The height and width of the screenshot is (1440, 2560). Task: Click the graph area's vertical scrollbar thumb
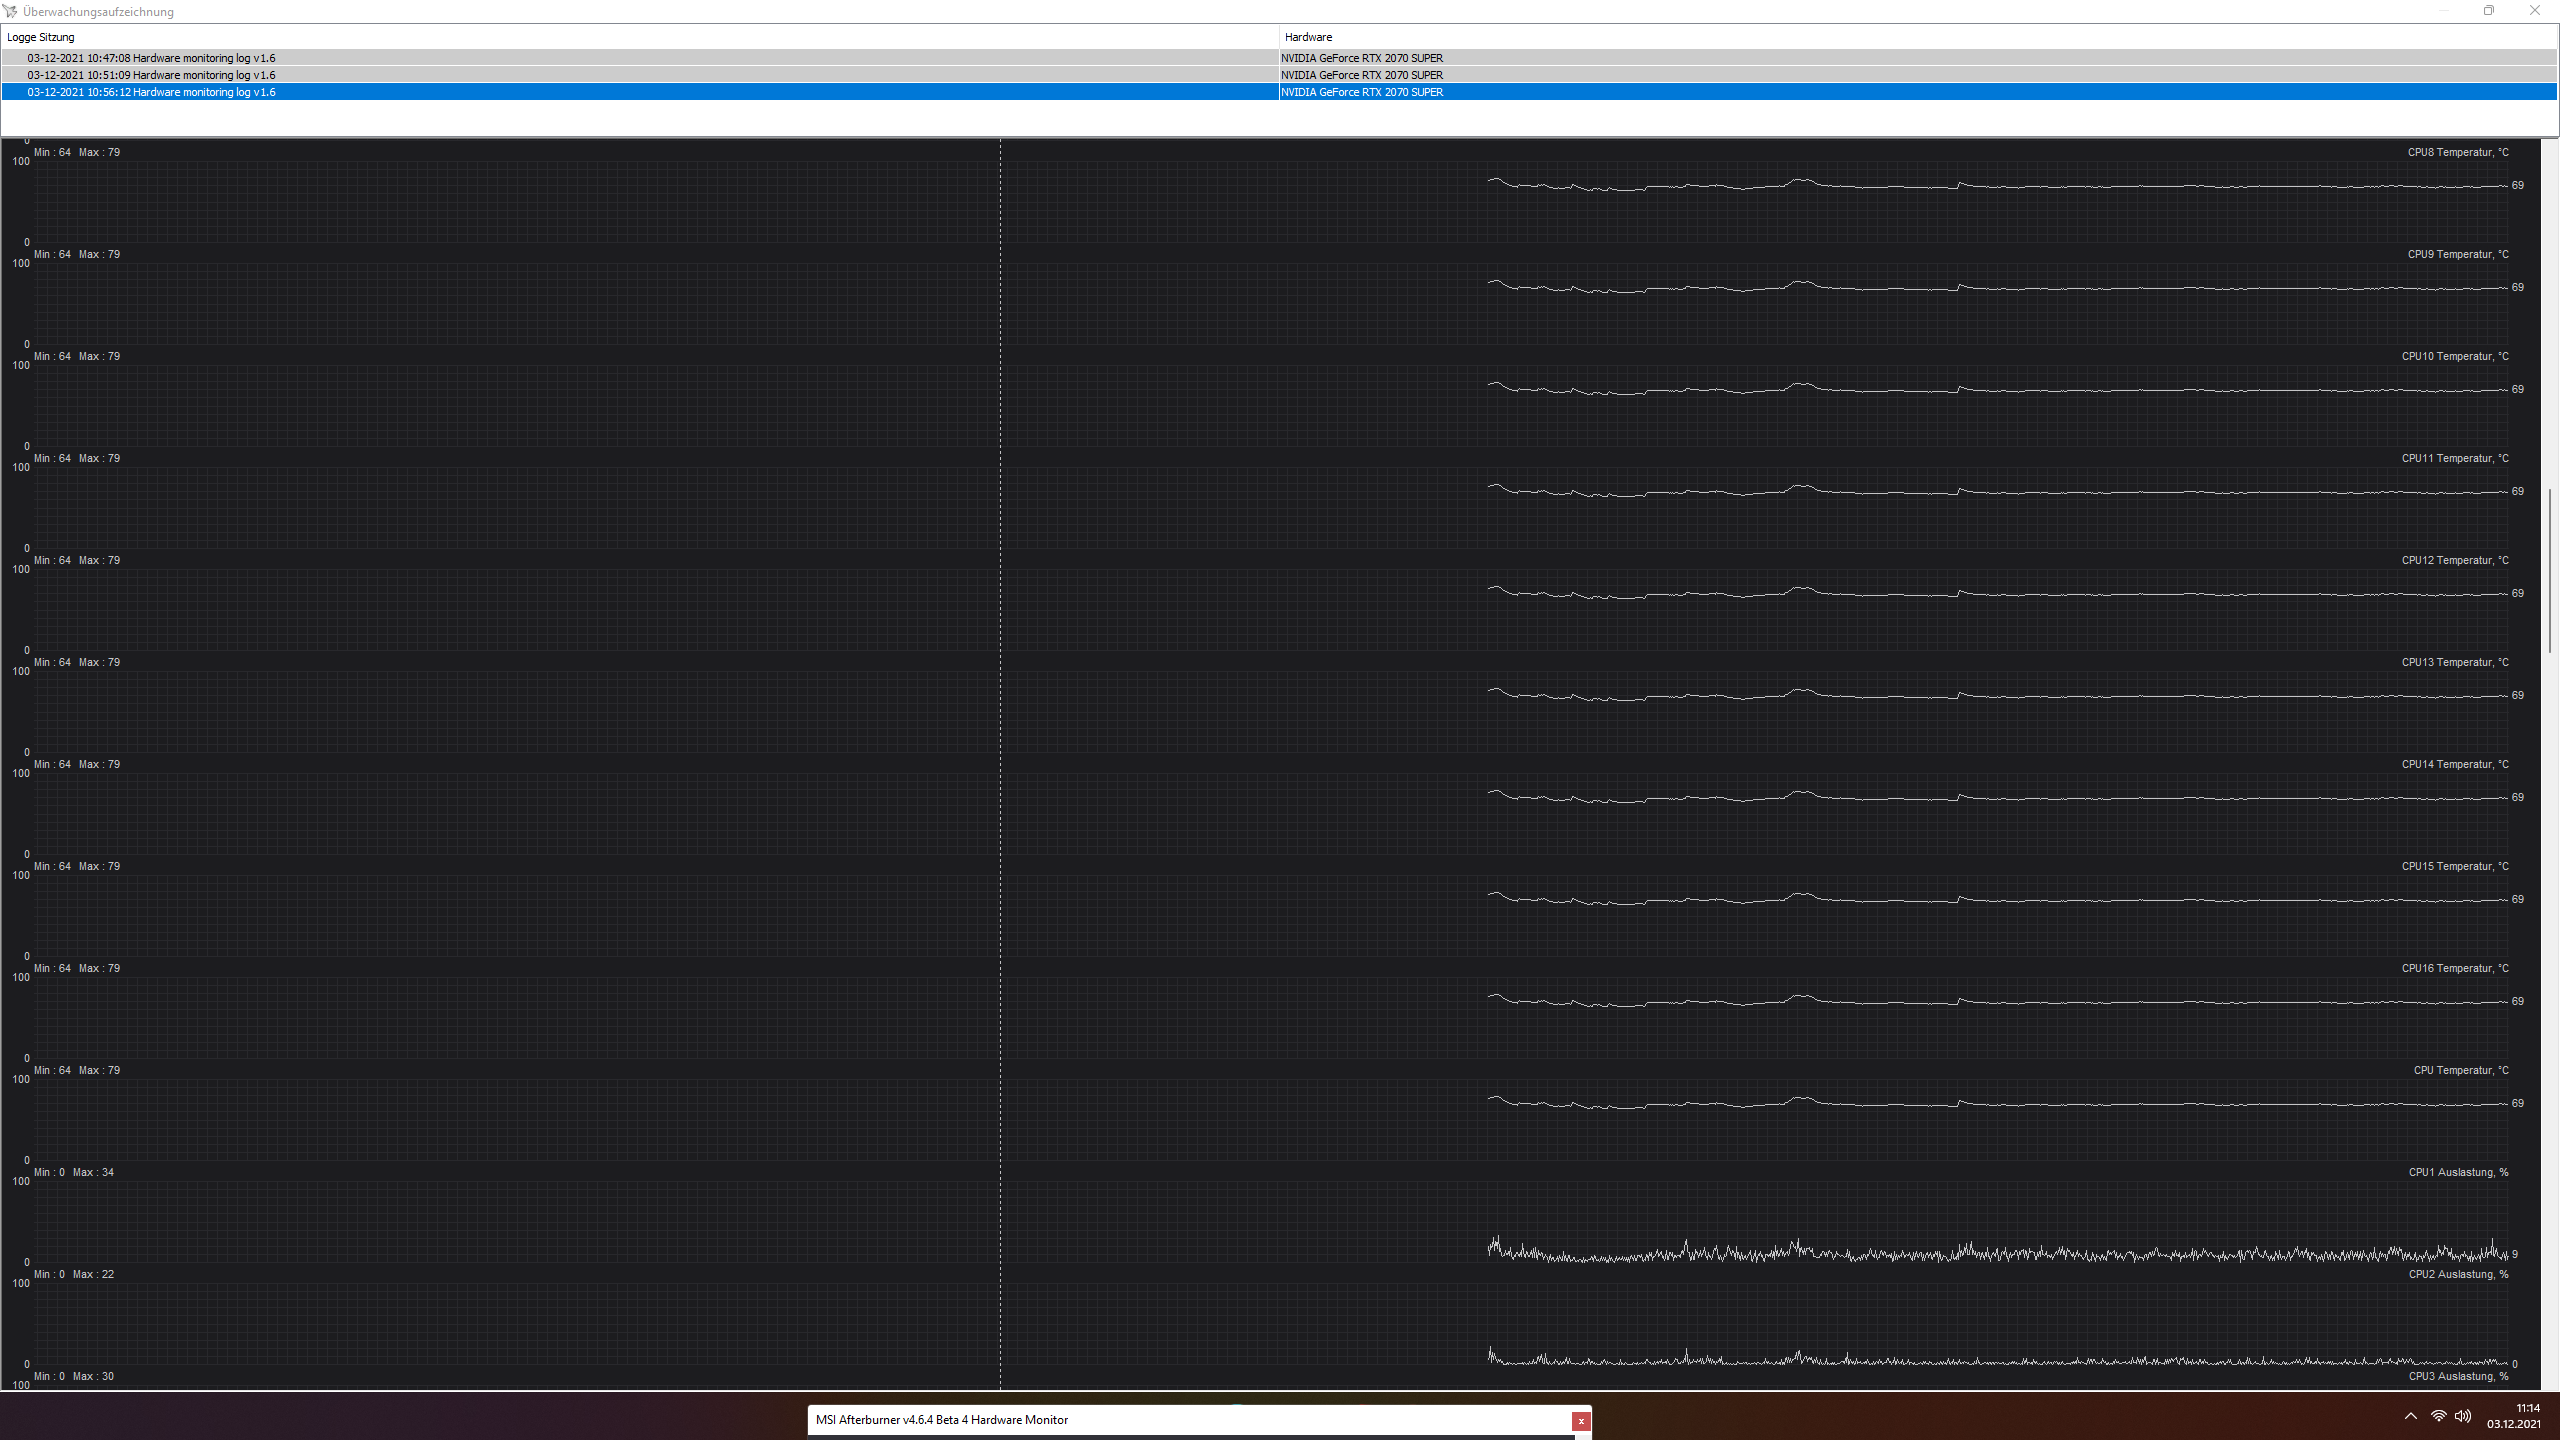[2549, 570]
